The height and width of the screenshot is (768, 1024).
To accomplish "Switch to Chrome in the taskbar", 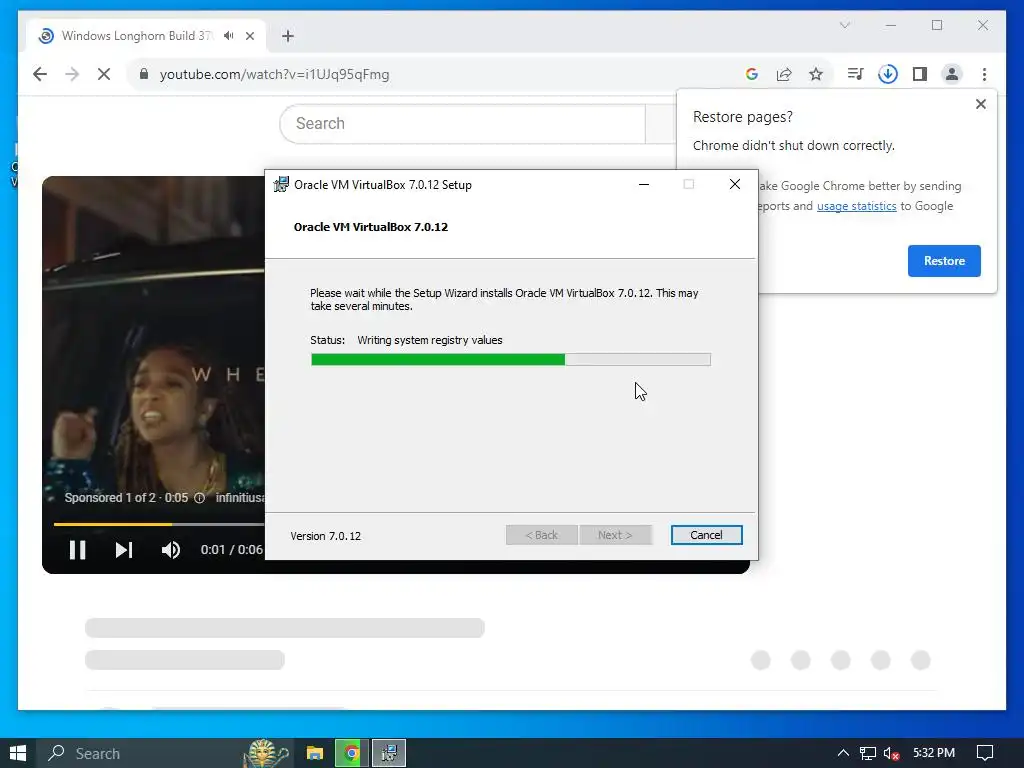I will click(351, 753).
